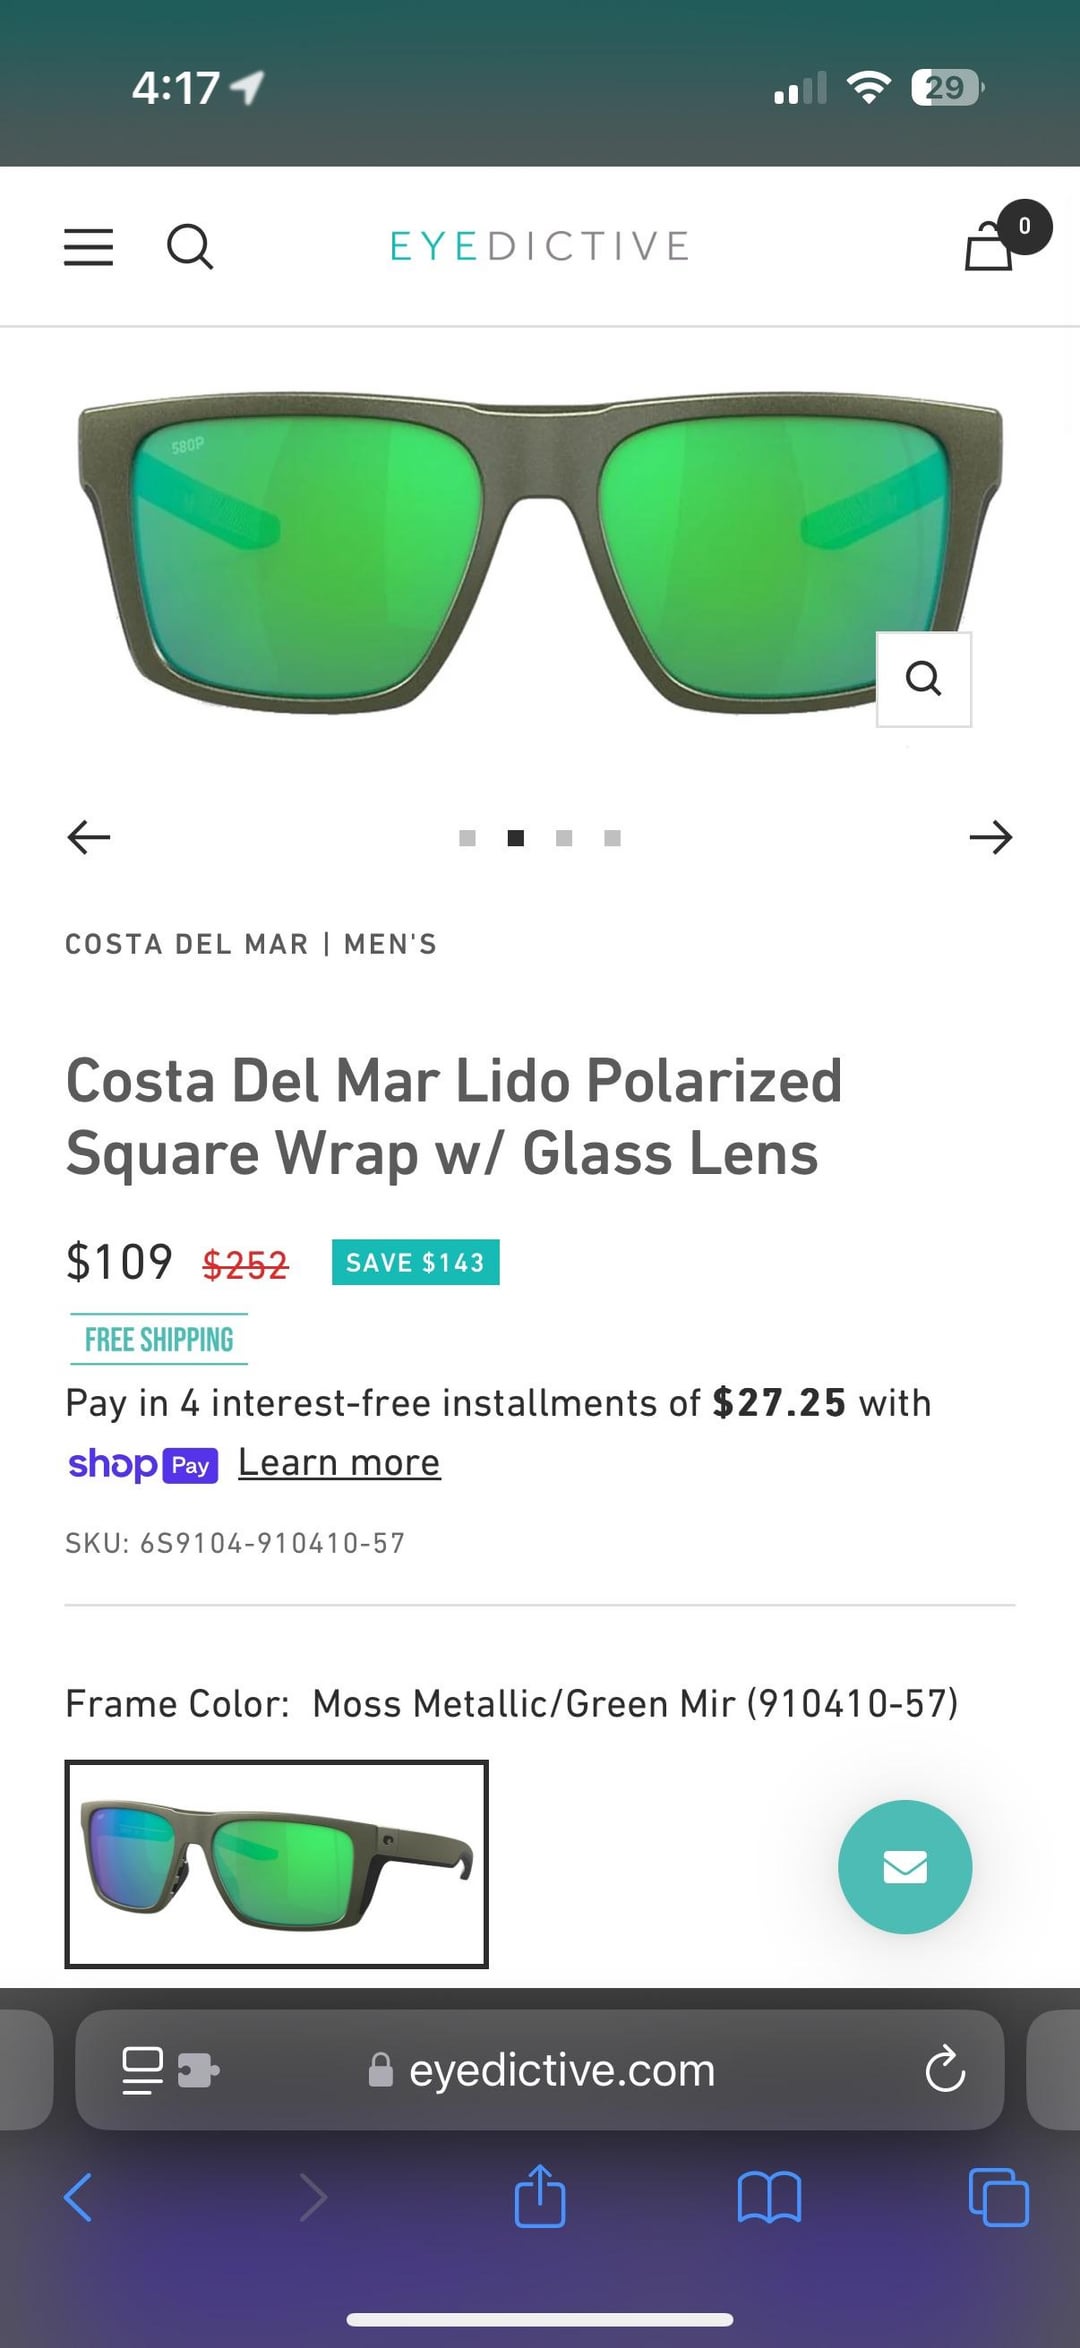
Task: Open the hamburger navigation menu
Action: pos(88,246)
